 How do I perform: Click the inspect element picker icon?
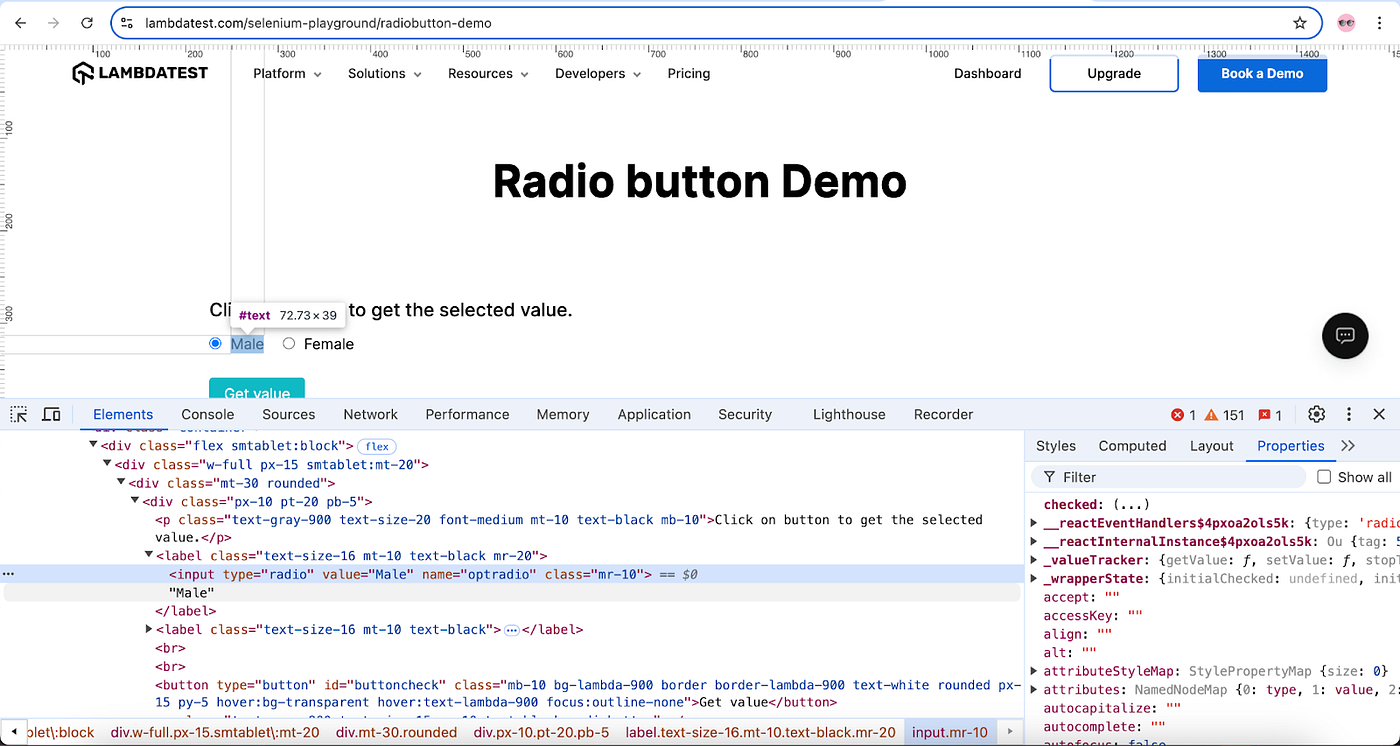click(x=19, y=414)
